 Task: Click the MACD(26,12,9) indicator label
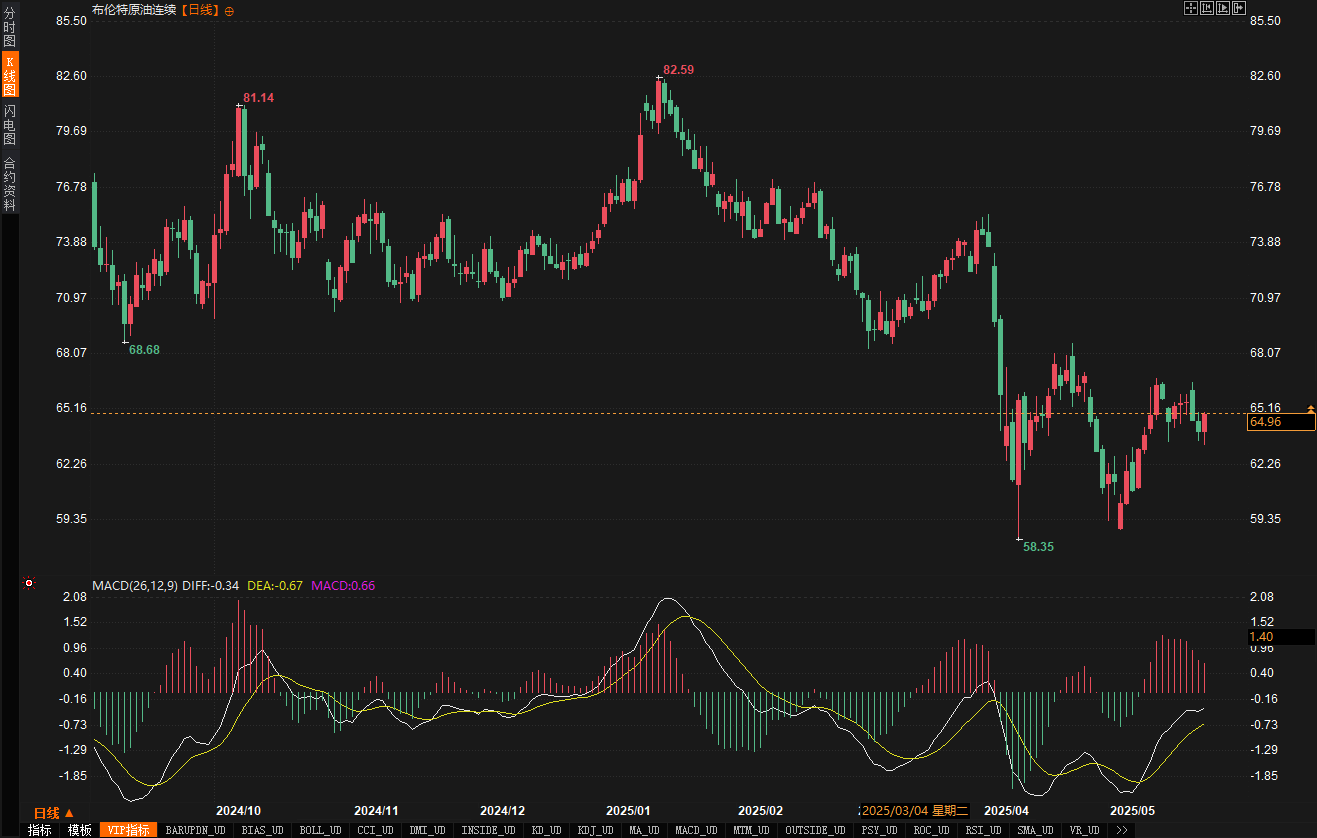click(x=135, y=585)
